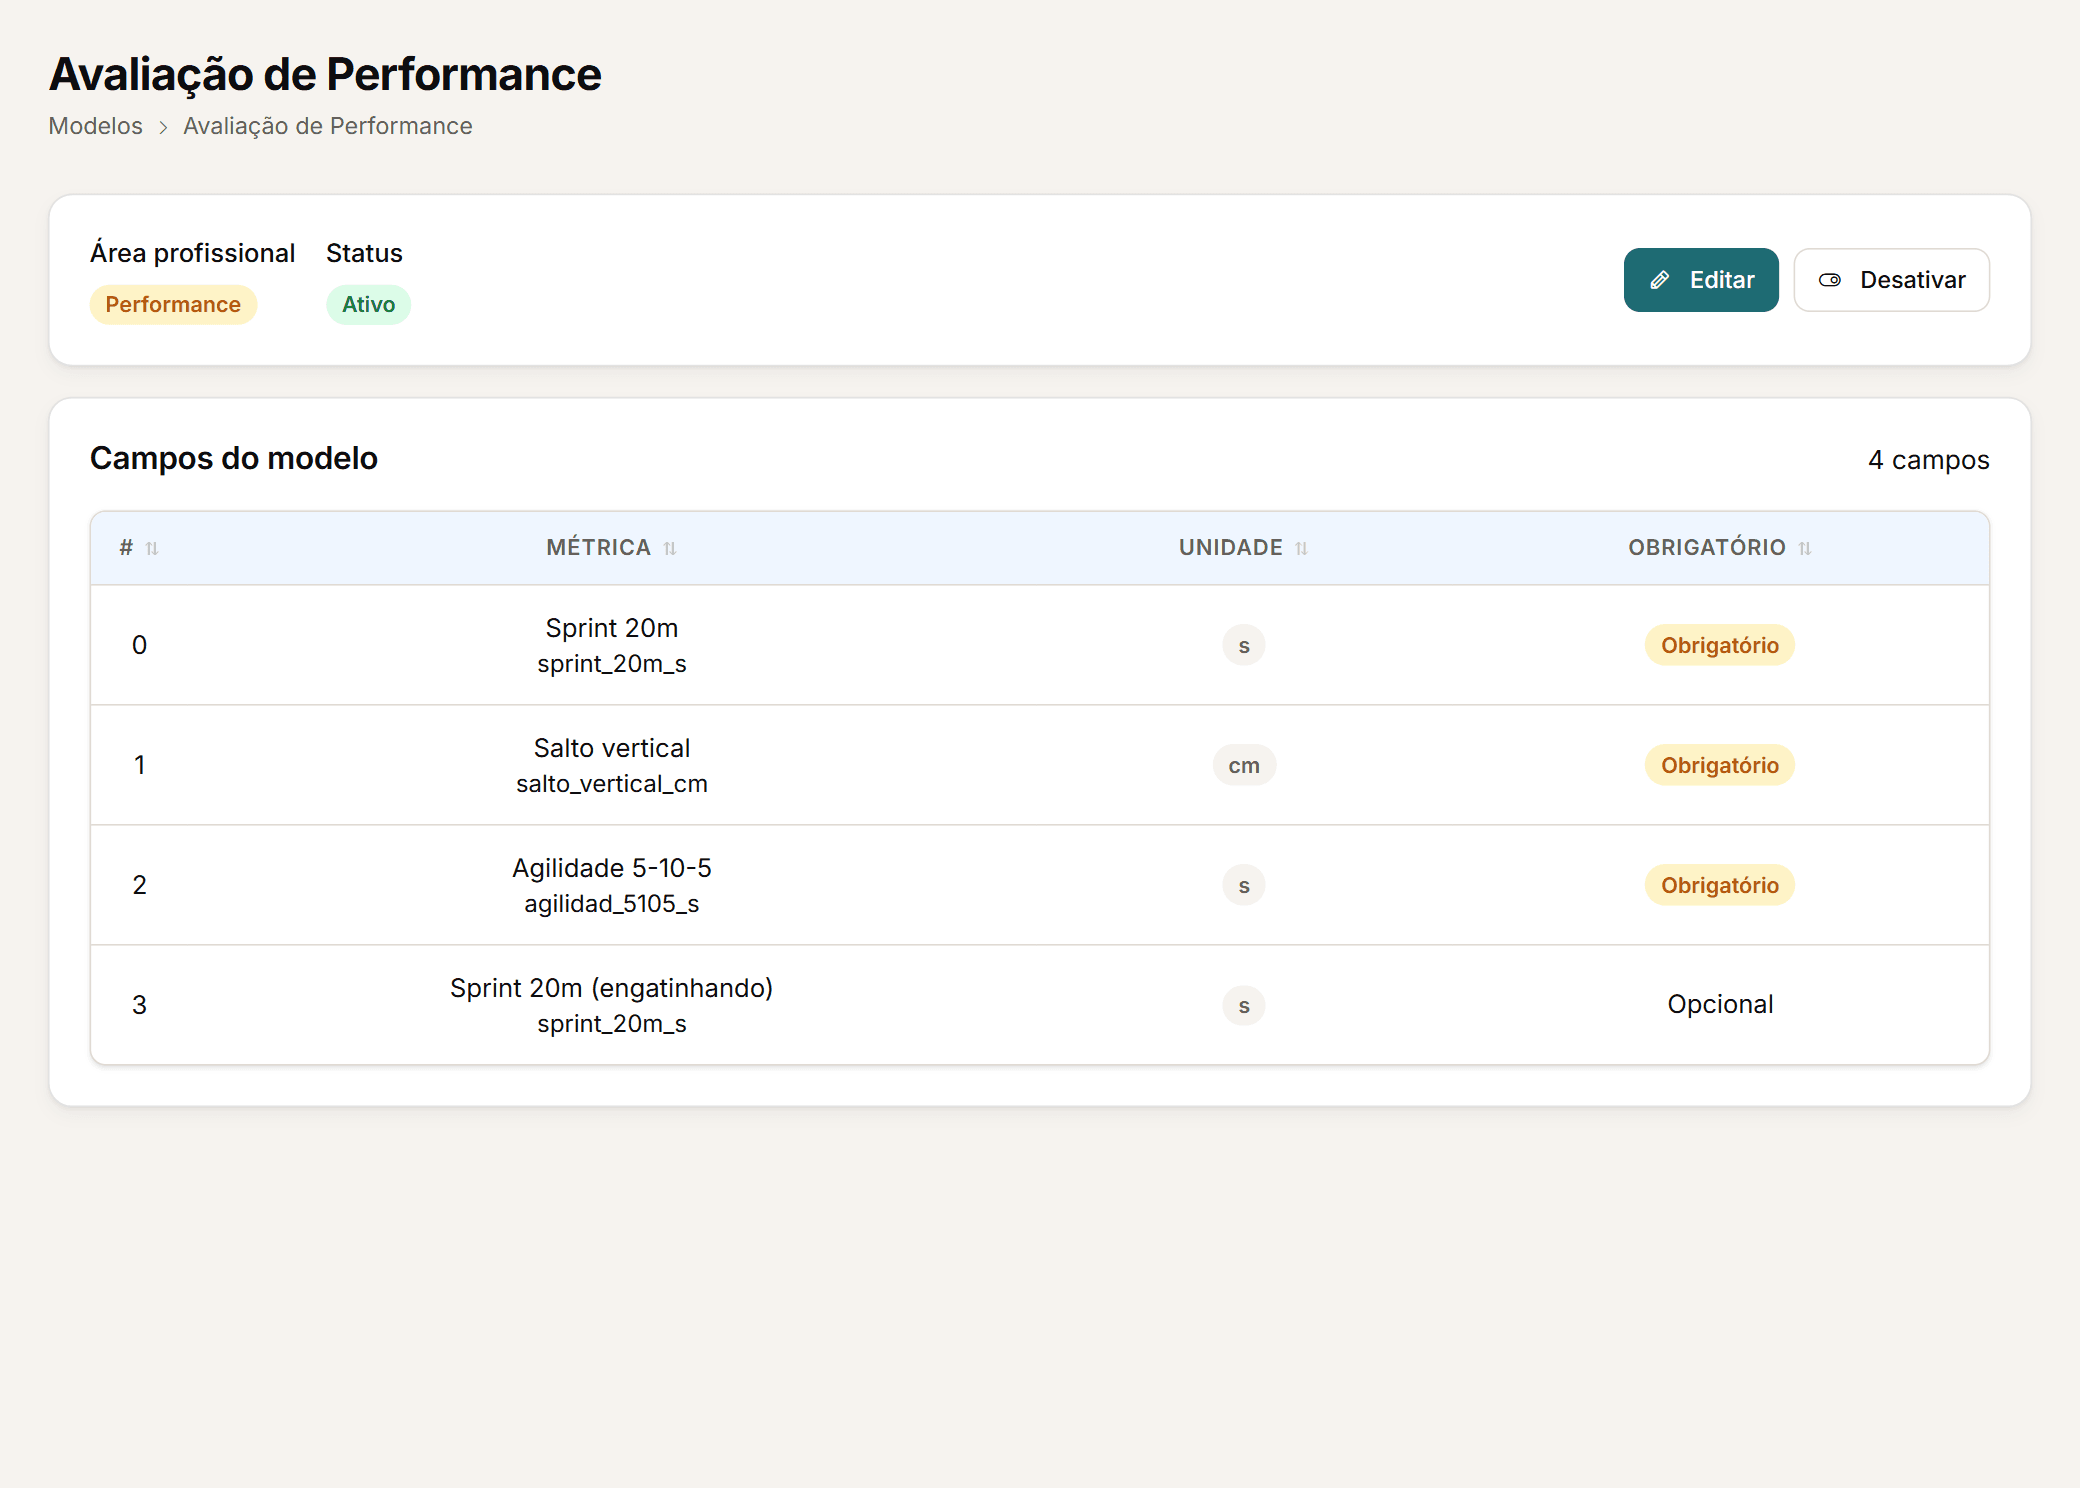The image size is (2080, 1488).
Task: Click the Editar button
Action: point(1700,280)
